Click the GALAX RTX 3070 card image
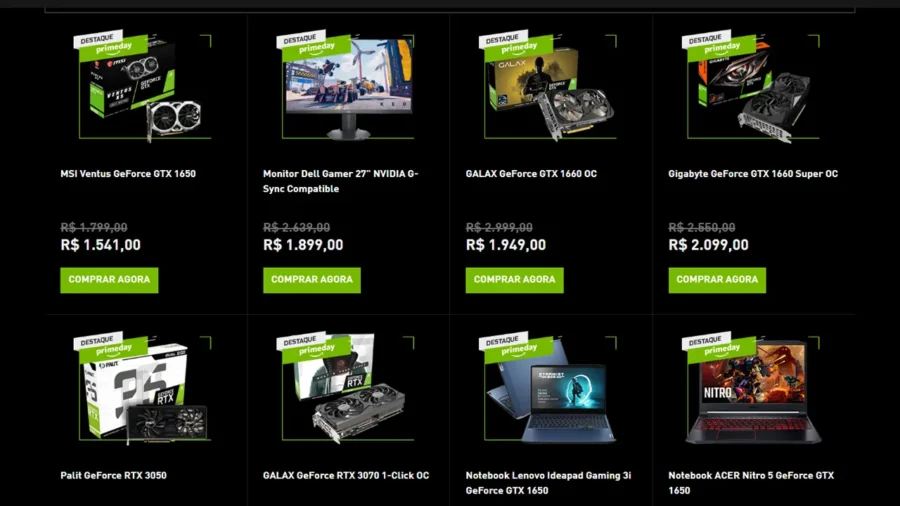900x506 pixels. pyautogui.click(x=346, y=388)
